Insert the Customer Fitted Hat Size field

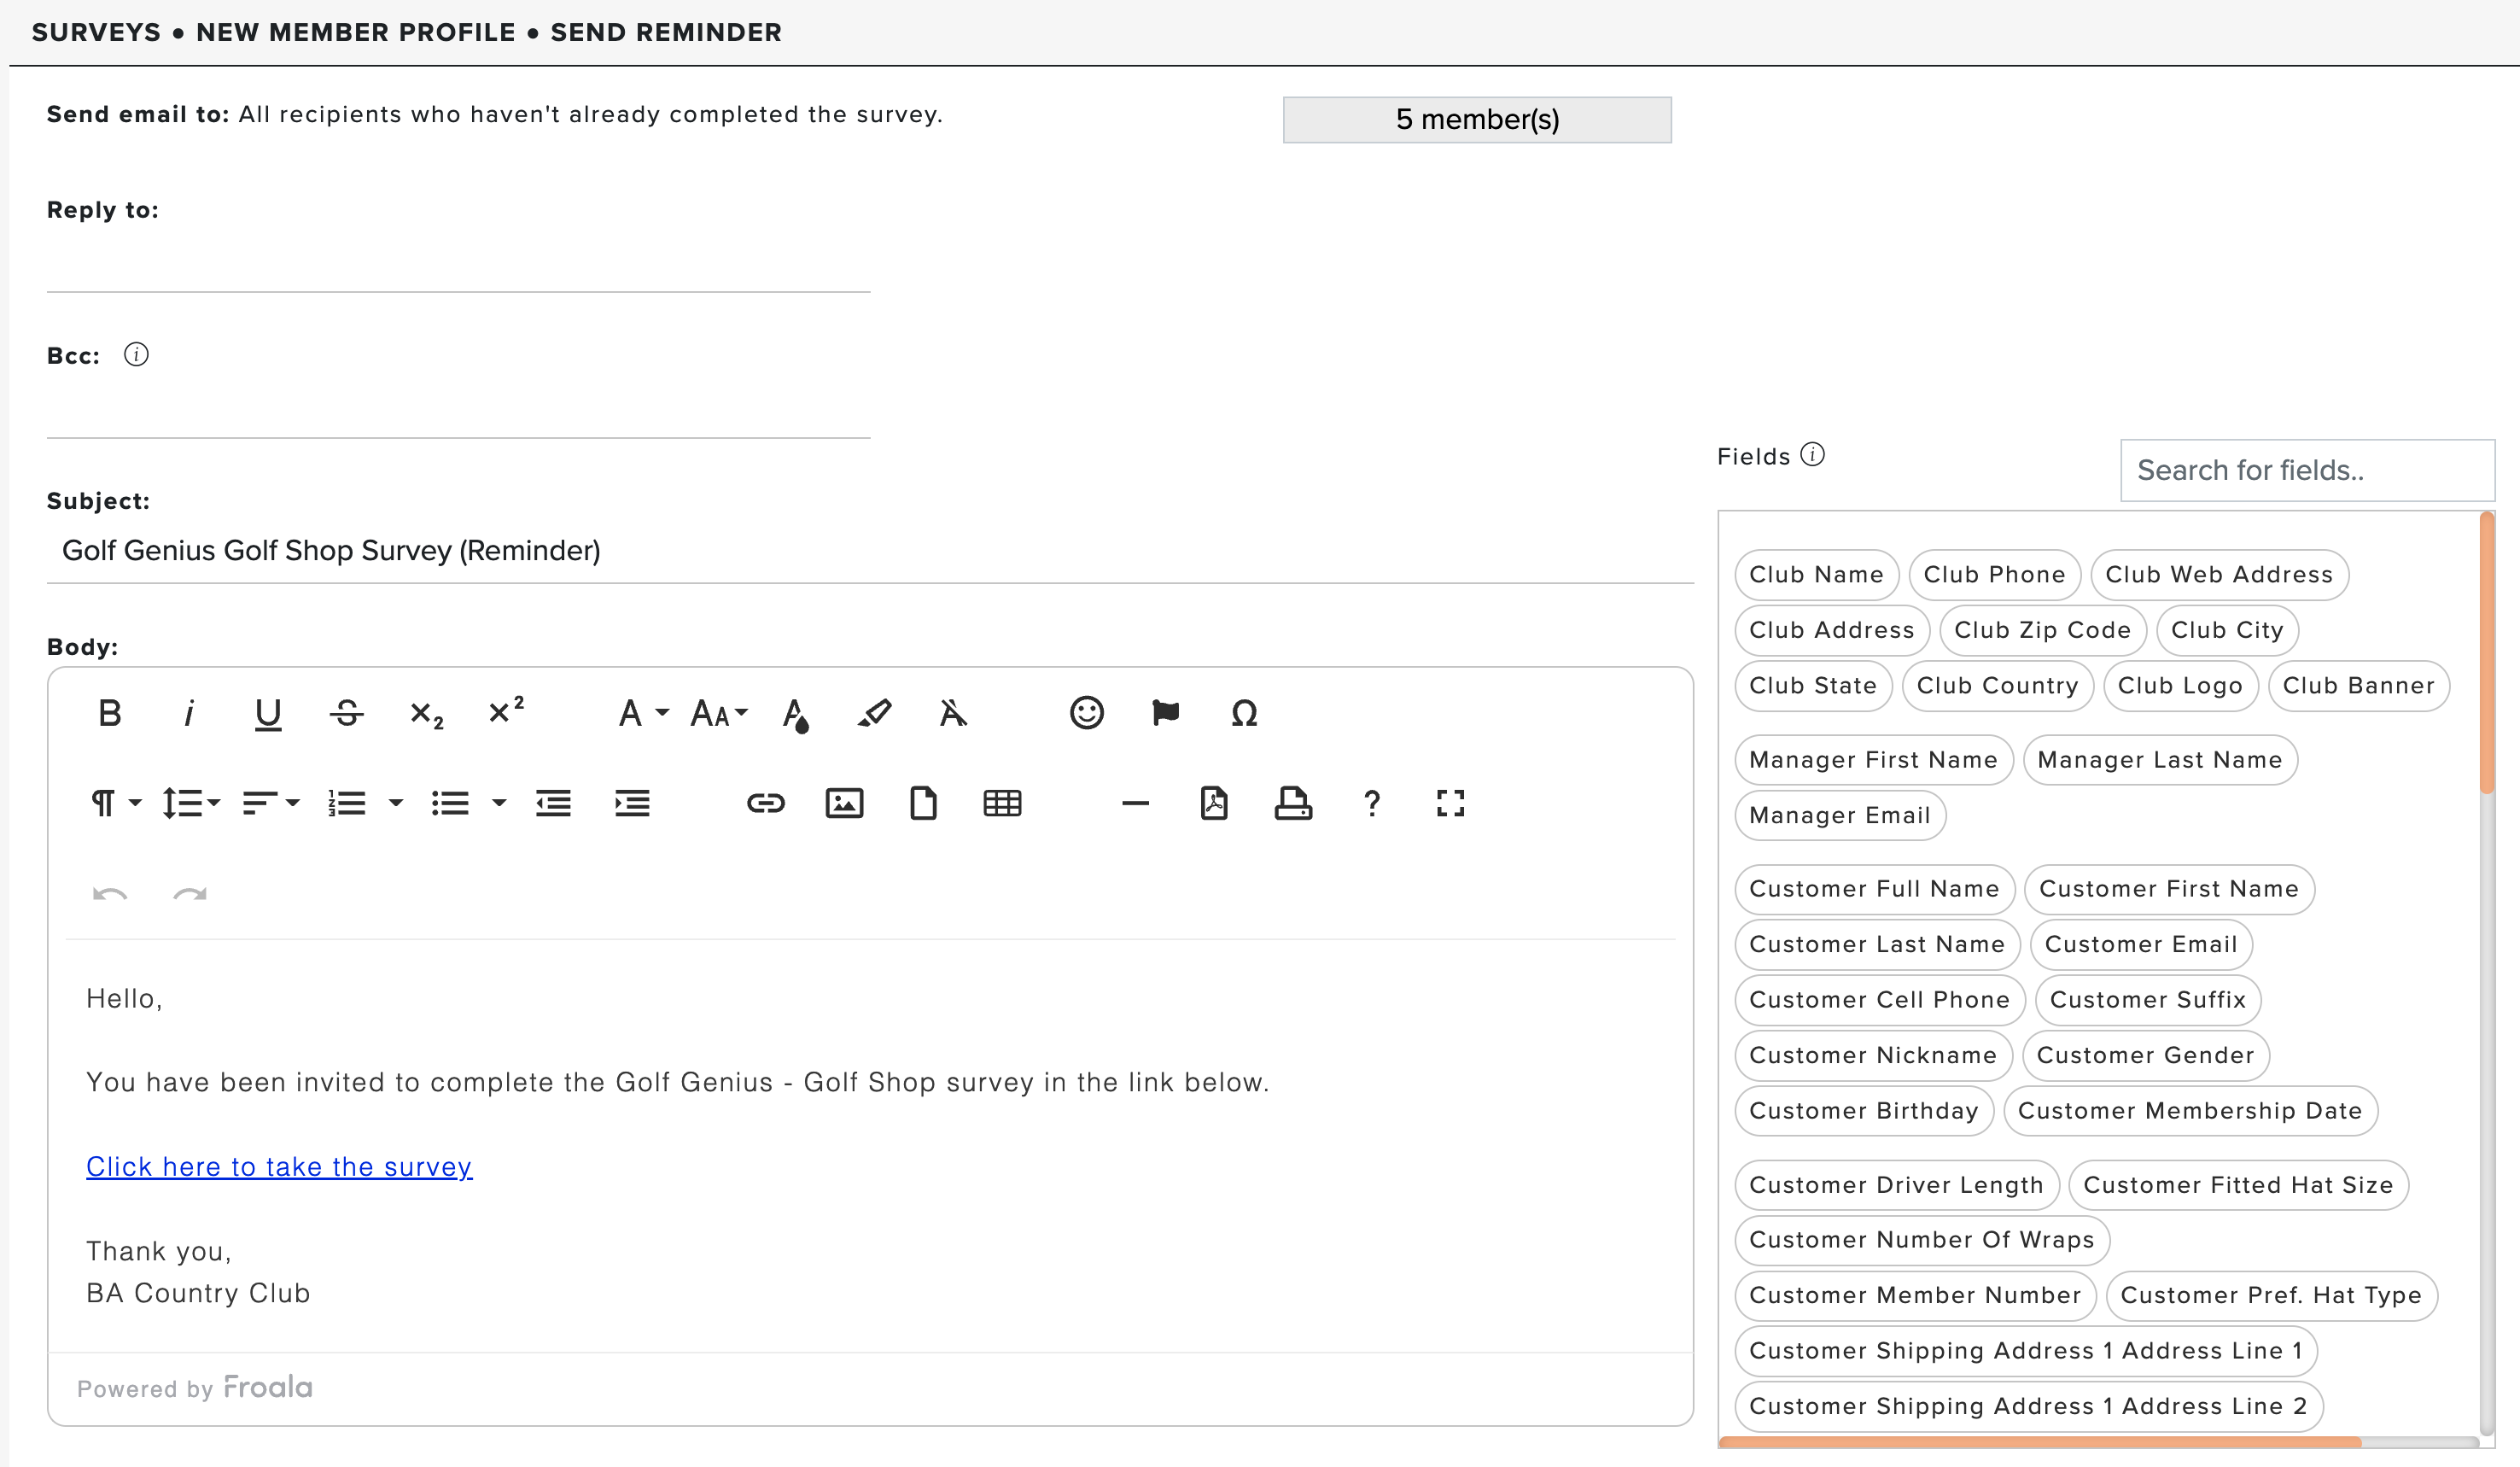pyautogui.click(x=2238, y=1185)
